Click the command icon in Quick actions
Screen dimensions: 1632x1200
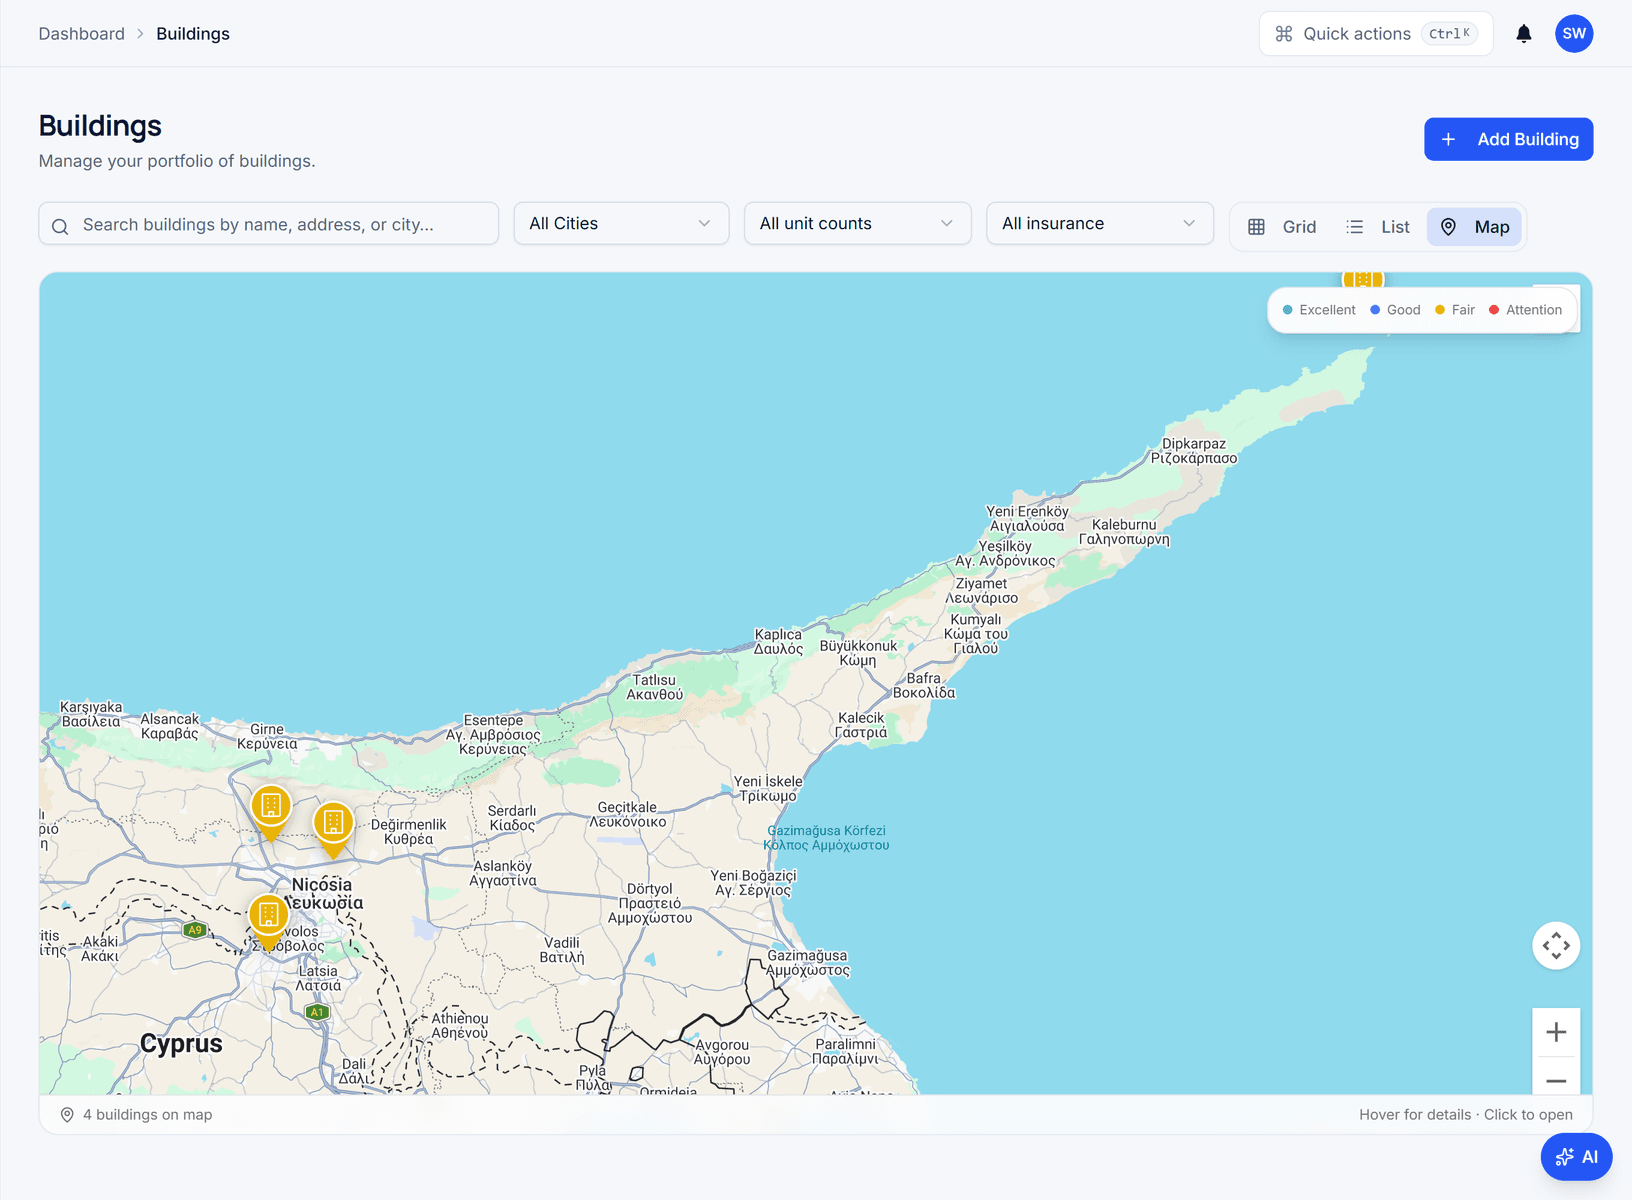(x=1284, y=34)
